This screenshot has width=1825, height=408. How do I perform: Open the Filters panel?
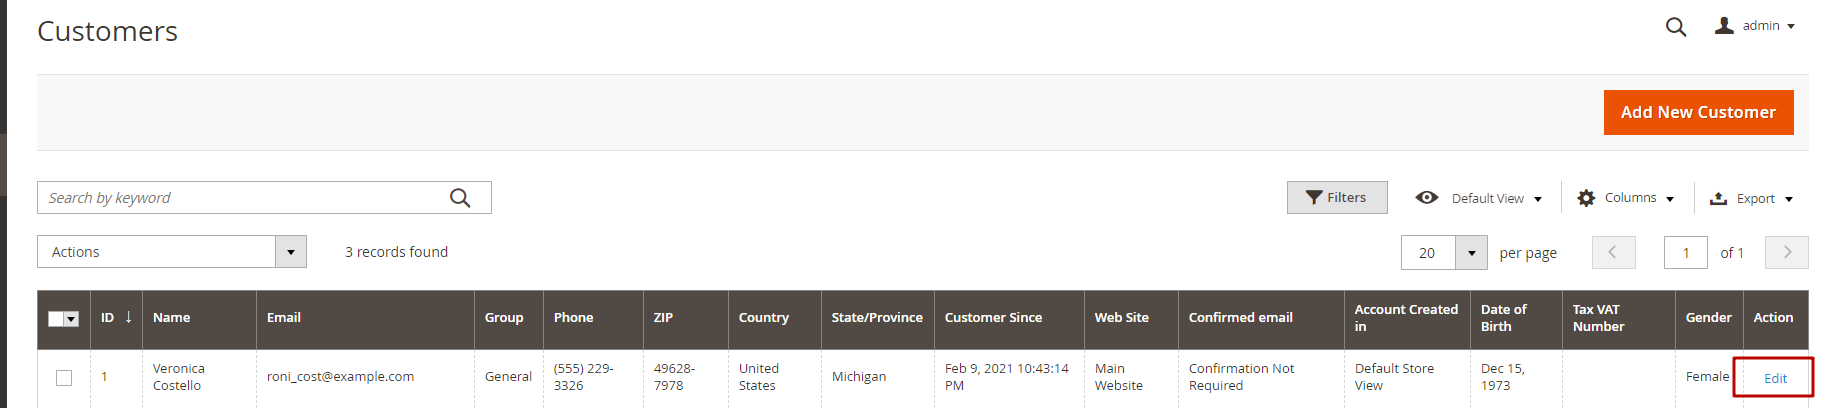[x=1337, y=198]
